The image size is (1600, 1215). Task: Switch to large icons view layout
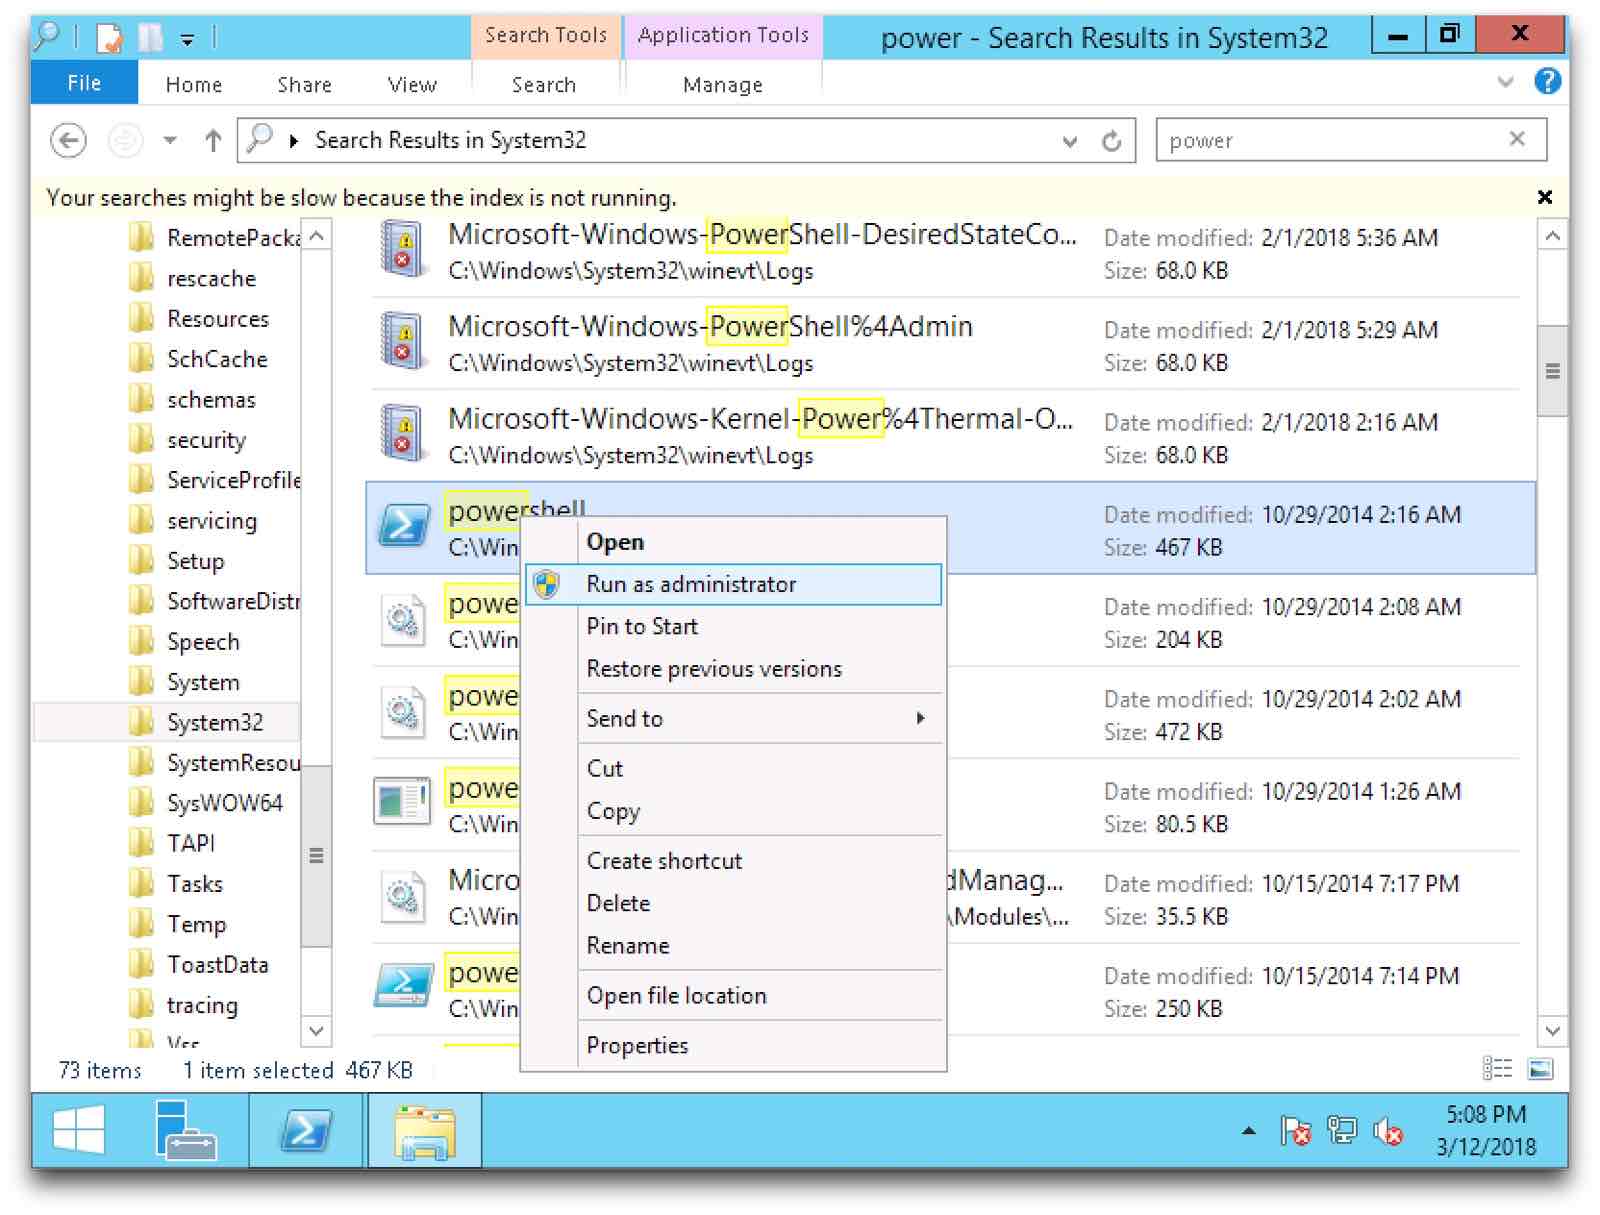1540,1069
